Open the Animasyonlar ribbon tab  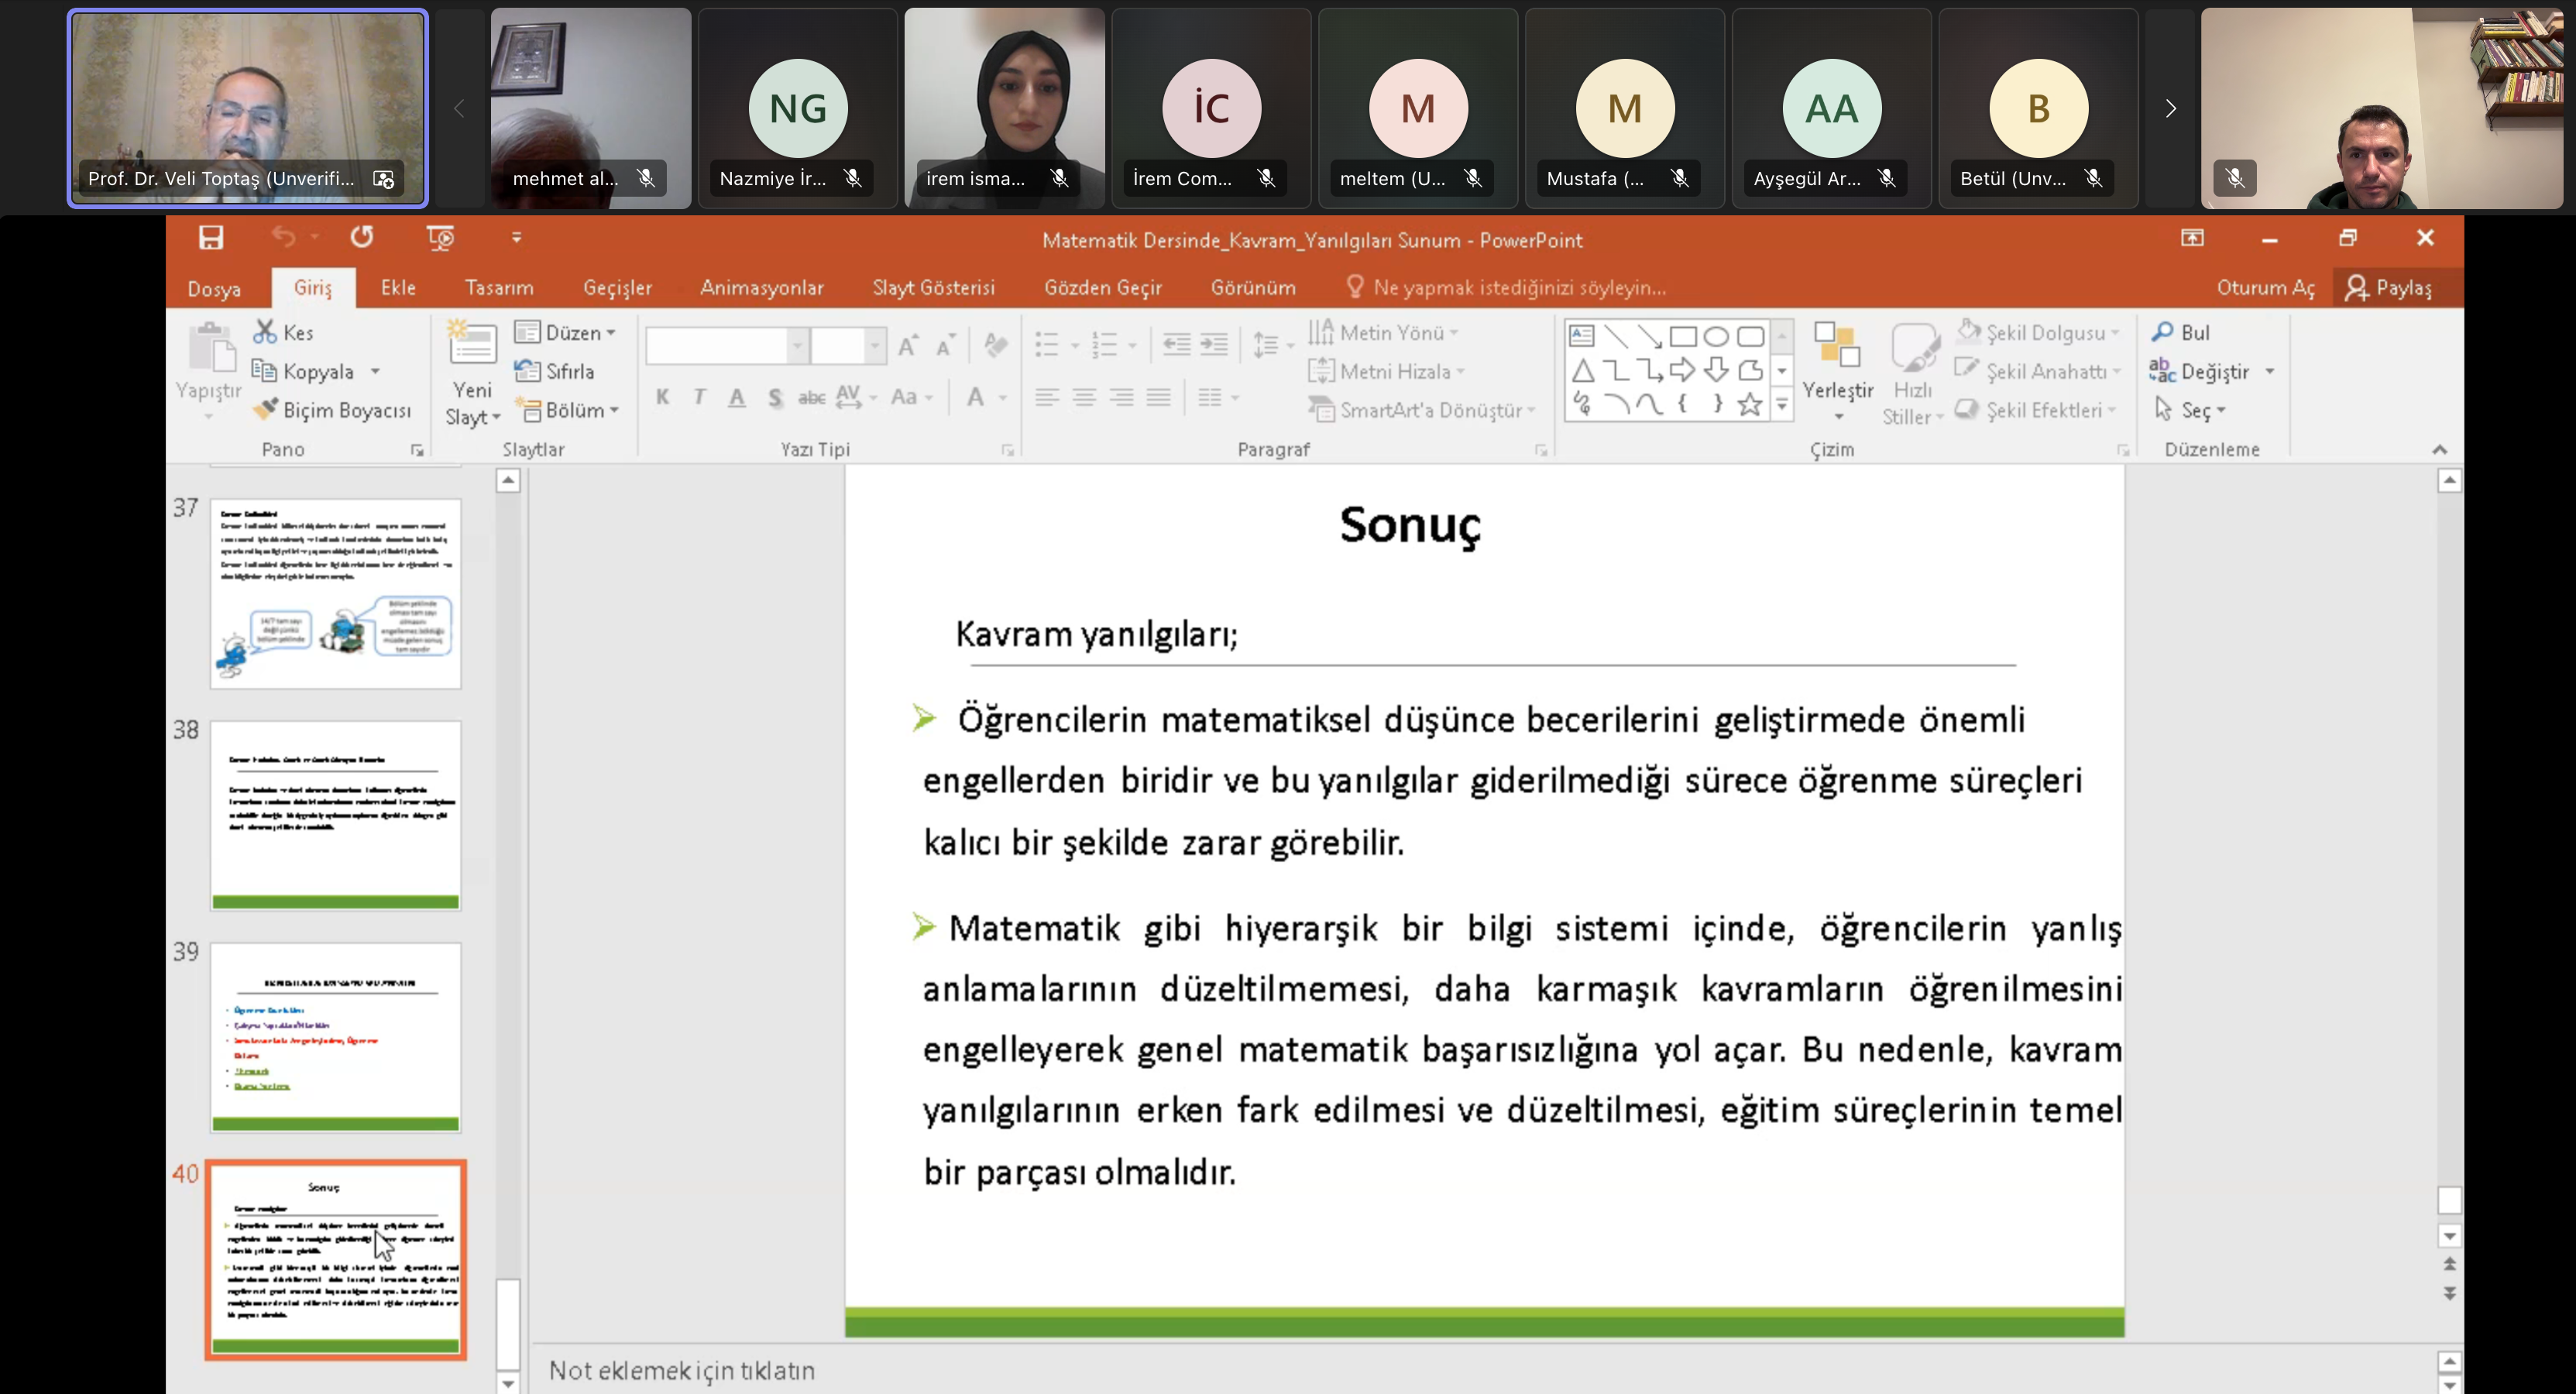761,288
